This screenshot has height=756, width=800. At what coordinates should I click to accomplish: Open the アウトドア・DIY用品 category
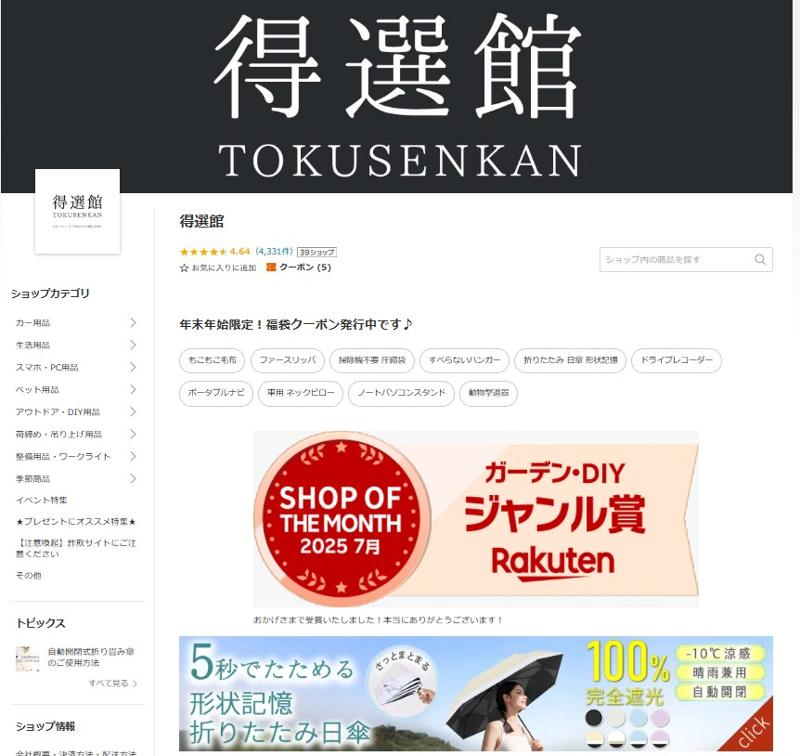click(58, 412)
